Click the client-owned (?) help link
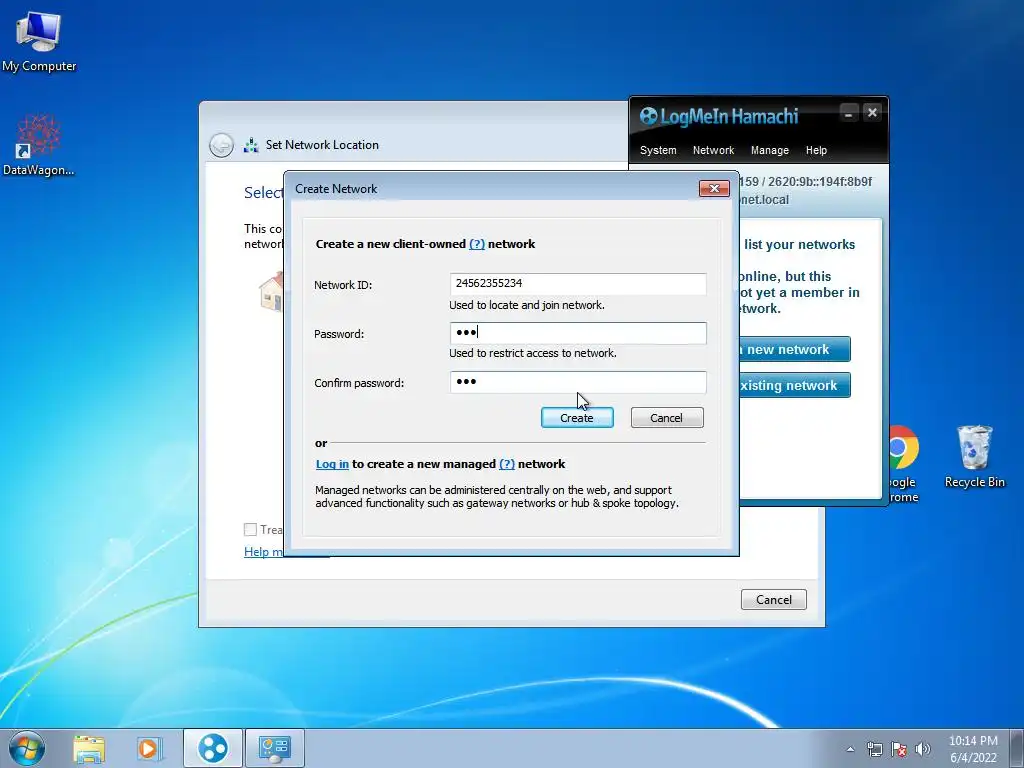The image size is (1024, 768). (477, 244)
